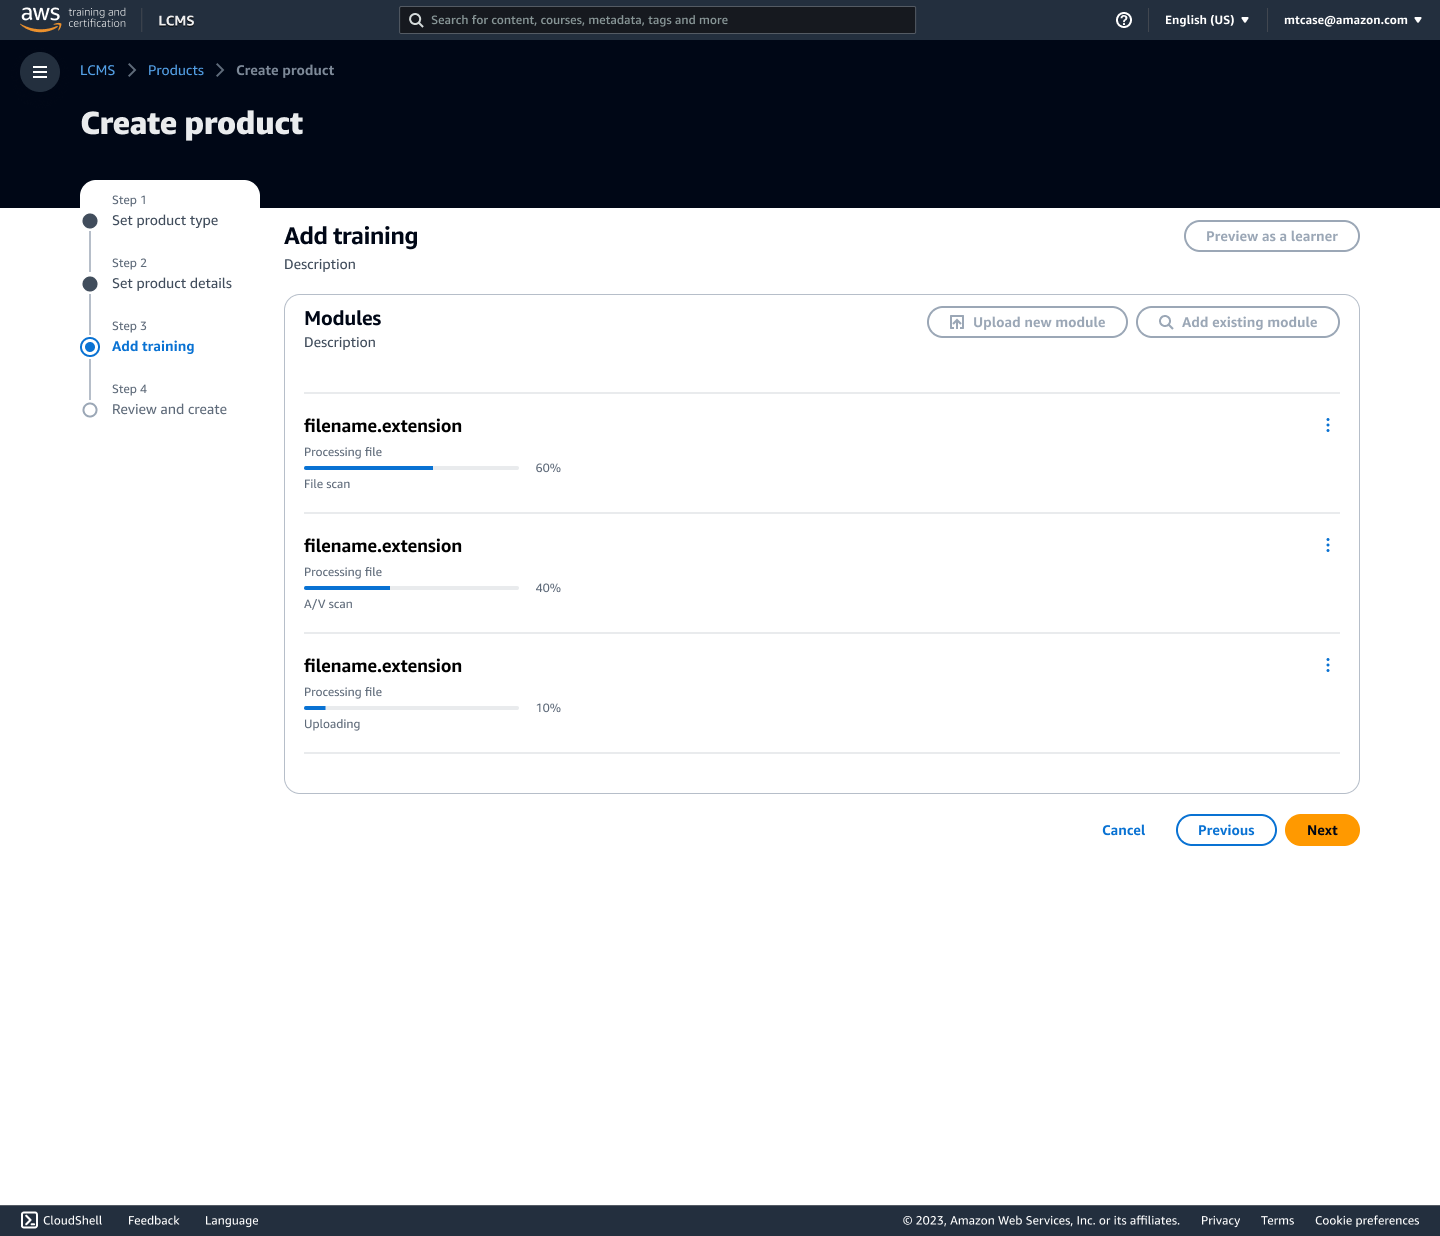Expand the English (US) language dropdown
This screenshot has width=1440, height=1236.
pyautogui.click(x=1207, y=20)
